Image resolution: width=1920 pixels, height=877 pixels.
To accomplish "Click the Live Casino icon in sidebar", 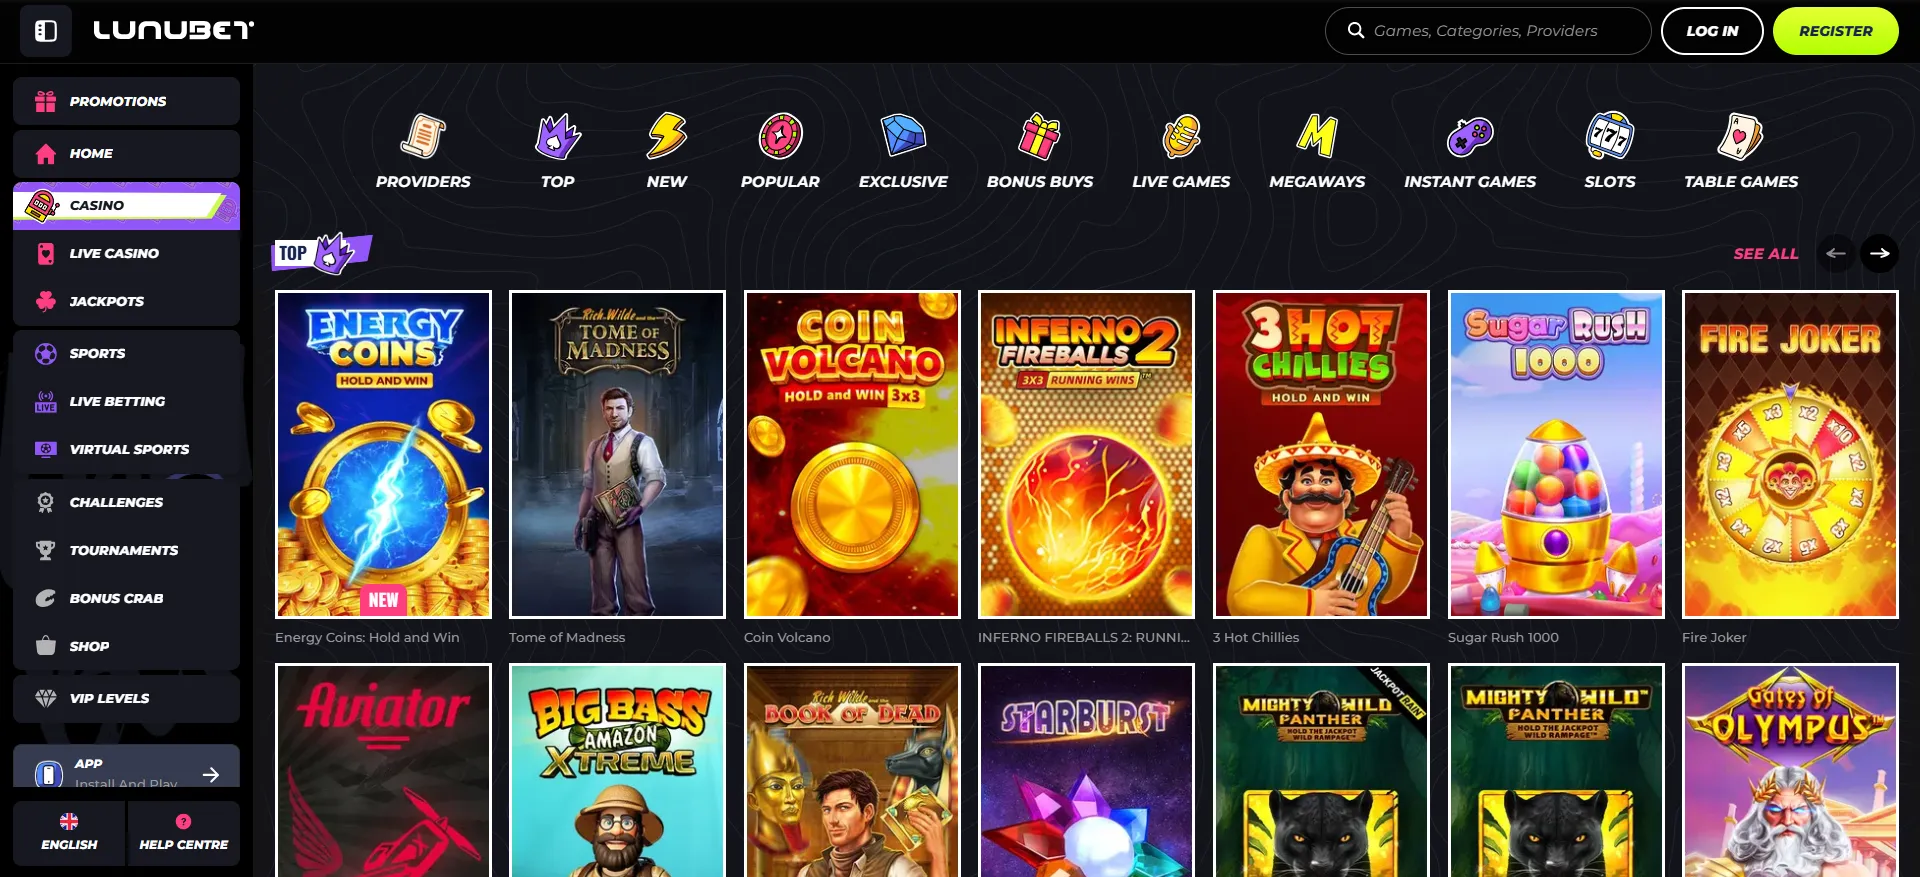I will pos(46,253).
